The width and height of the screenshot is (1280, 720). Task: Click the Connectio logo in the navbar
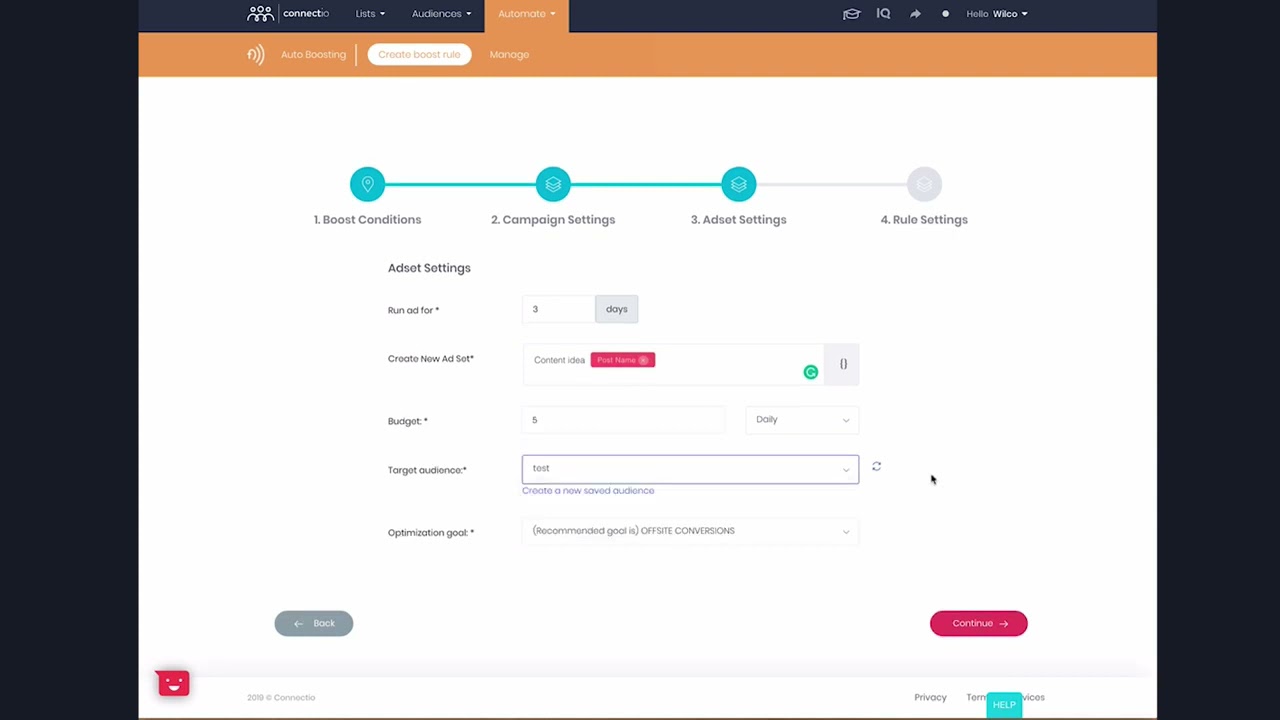coord(288,14)
